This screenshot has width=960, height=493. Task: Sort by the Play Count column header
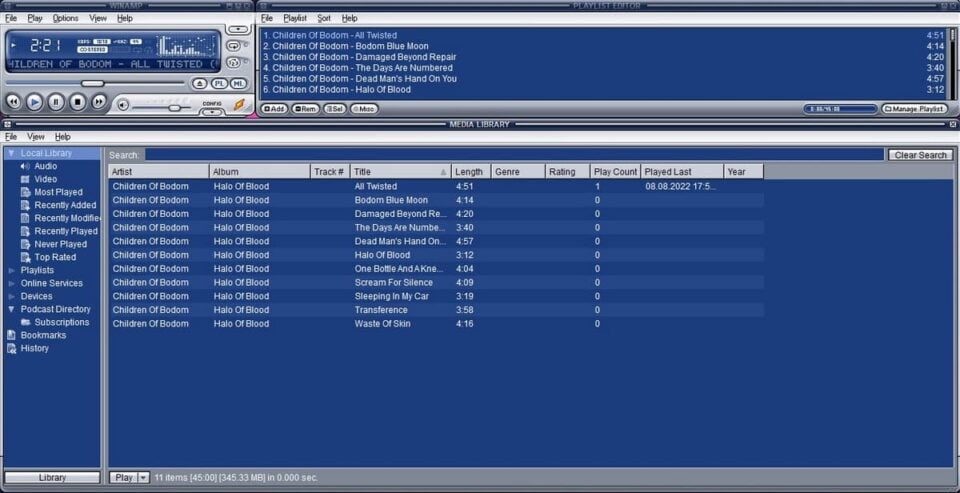tap(615, 172)
